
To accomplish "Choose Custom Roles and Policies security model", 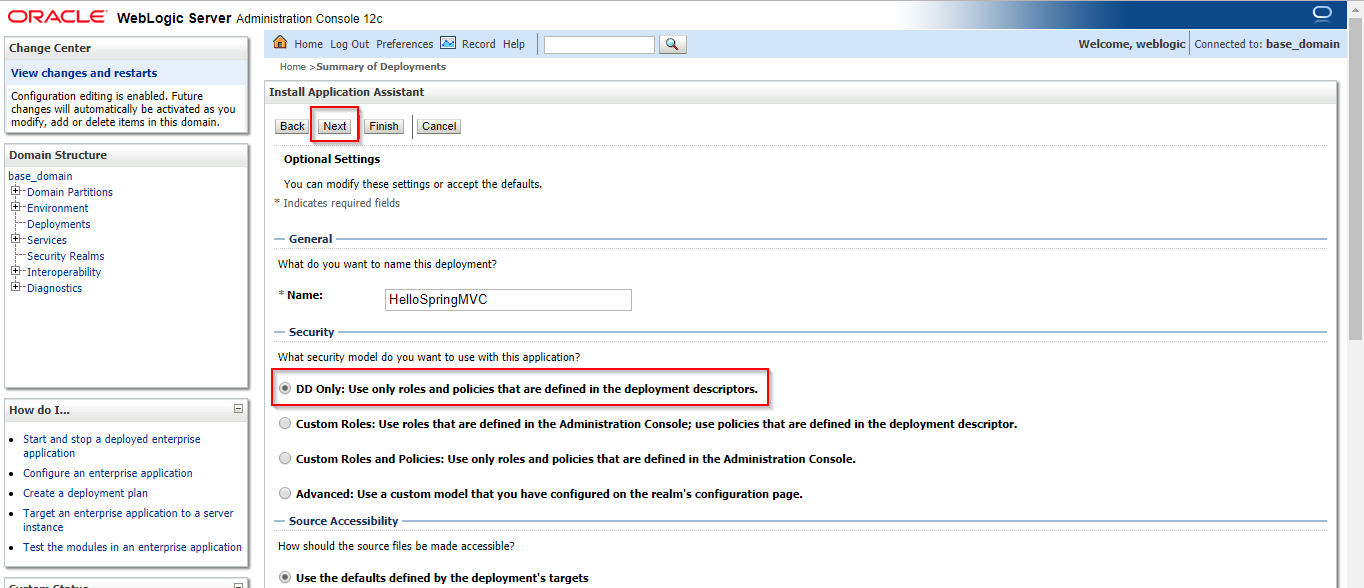I will (285, 457).
